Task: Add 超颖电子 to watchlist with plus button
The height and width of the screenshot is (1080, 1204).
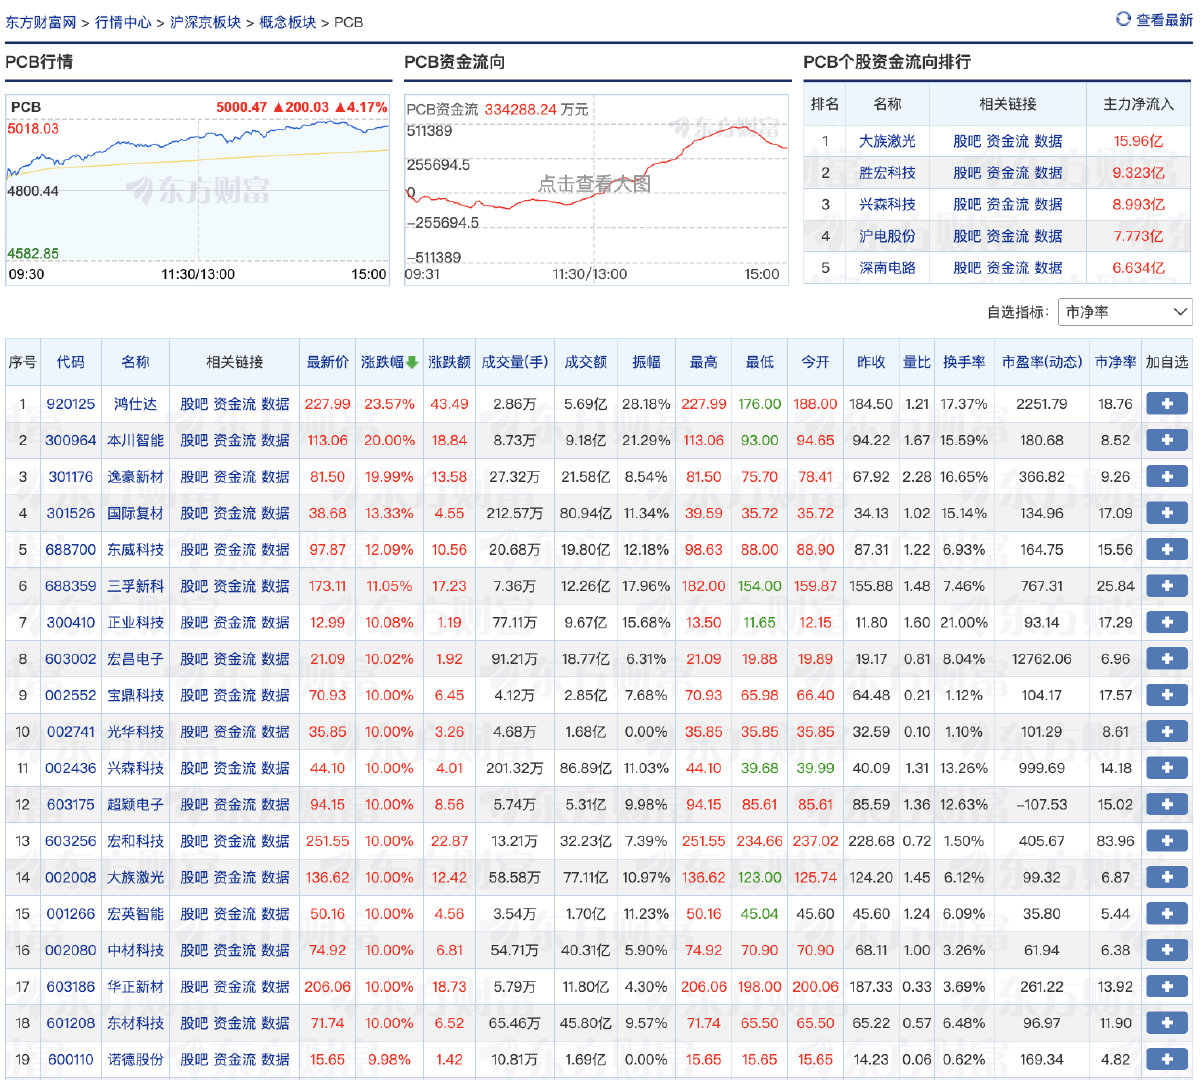Action: pyautogui.click(x=1166, y=804)
